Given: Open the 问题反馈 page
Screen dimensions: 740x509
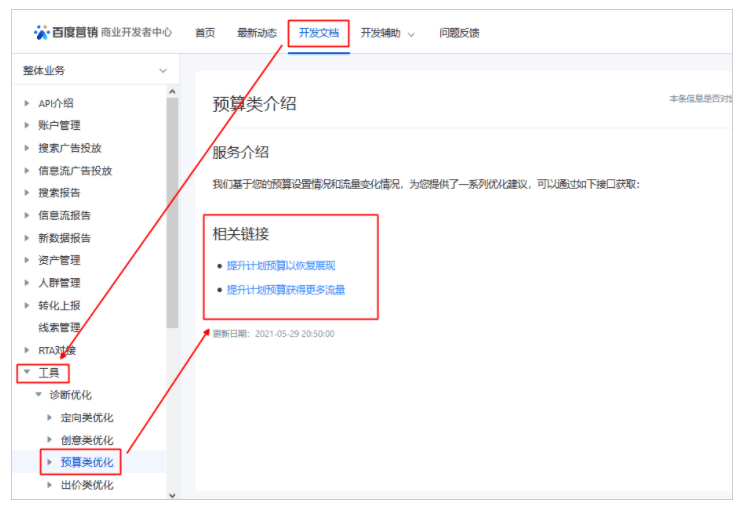Looking at the screenshot, I should (x=459, y=33).
